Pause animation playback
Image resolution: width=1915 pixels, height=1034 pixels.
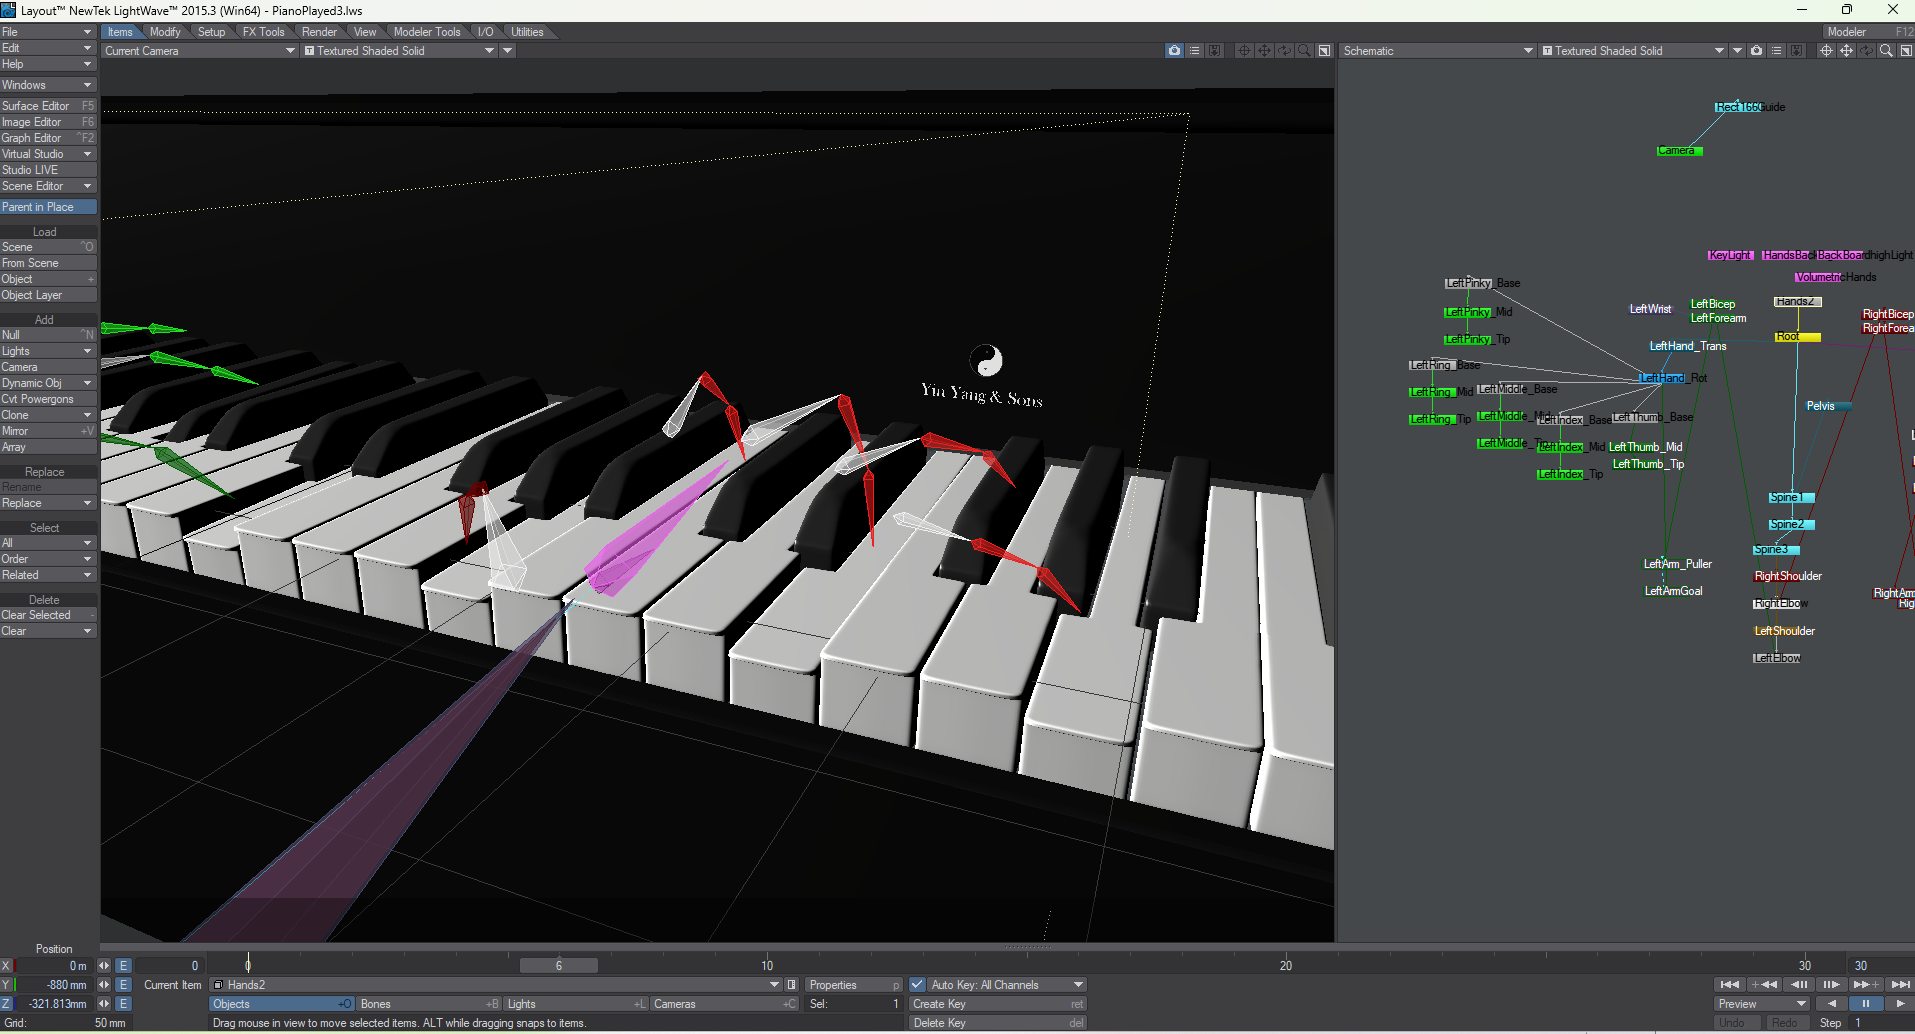1866,1004
